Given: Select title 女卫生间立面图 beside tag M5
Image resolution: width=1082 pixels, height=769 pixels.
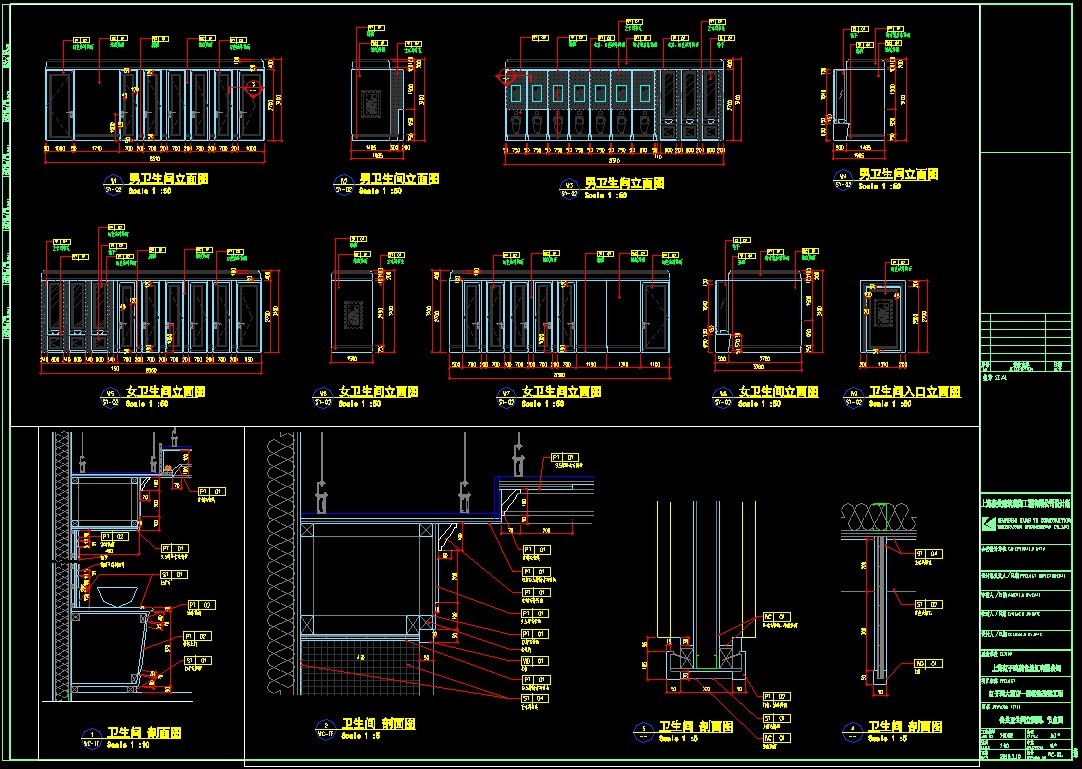Looking at the screenshot, I should click(x=166, y=391).
